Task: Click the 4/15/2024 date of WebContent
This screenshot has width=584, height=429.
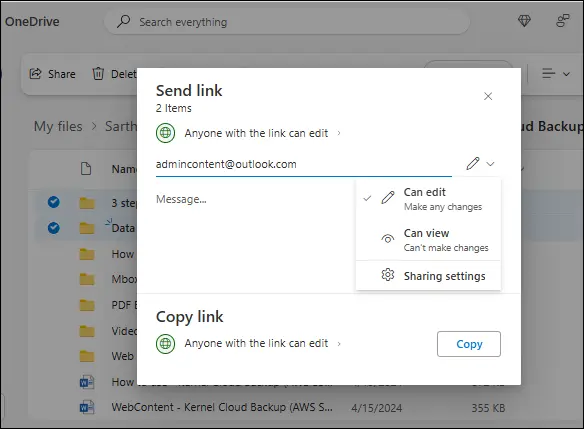Action: tap(377, 408)
